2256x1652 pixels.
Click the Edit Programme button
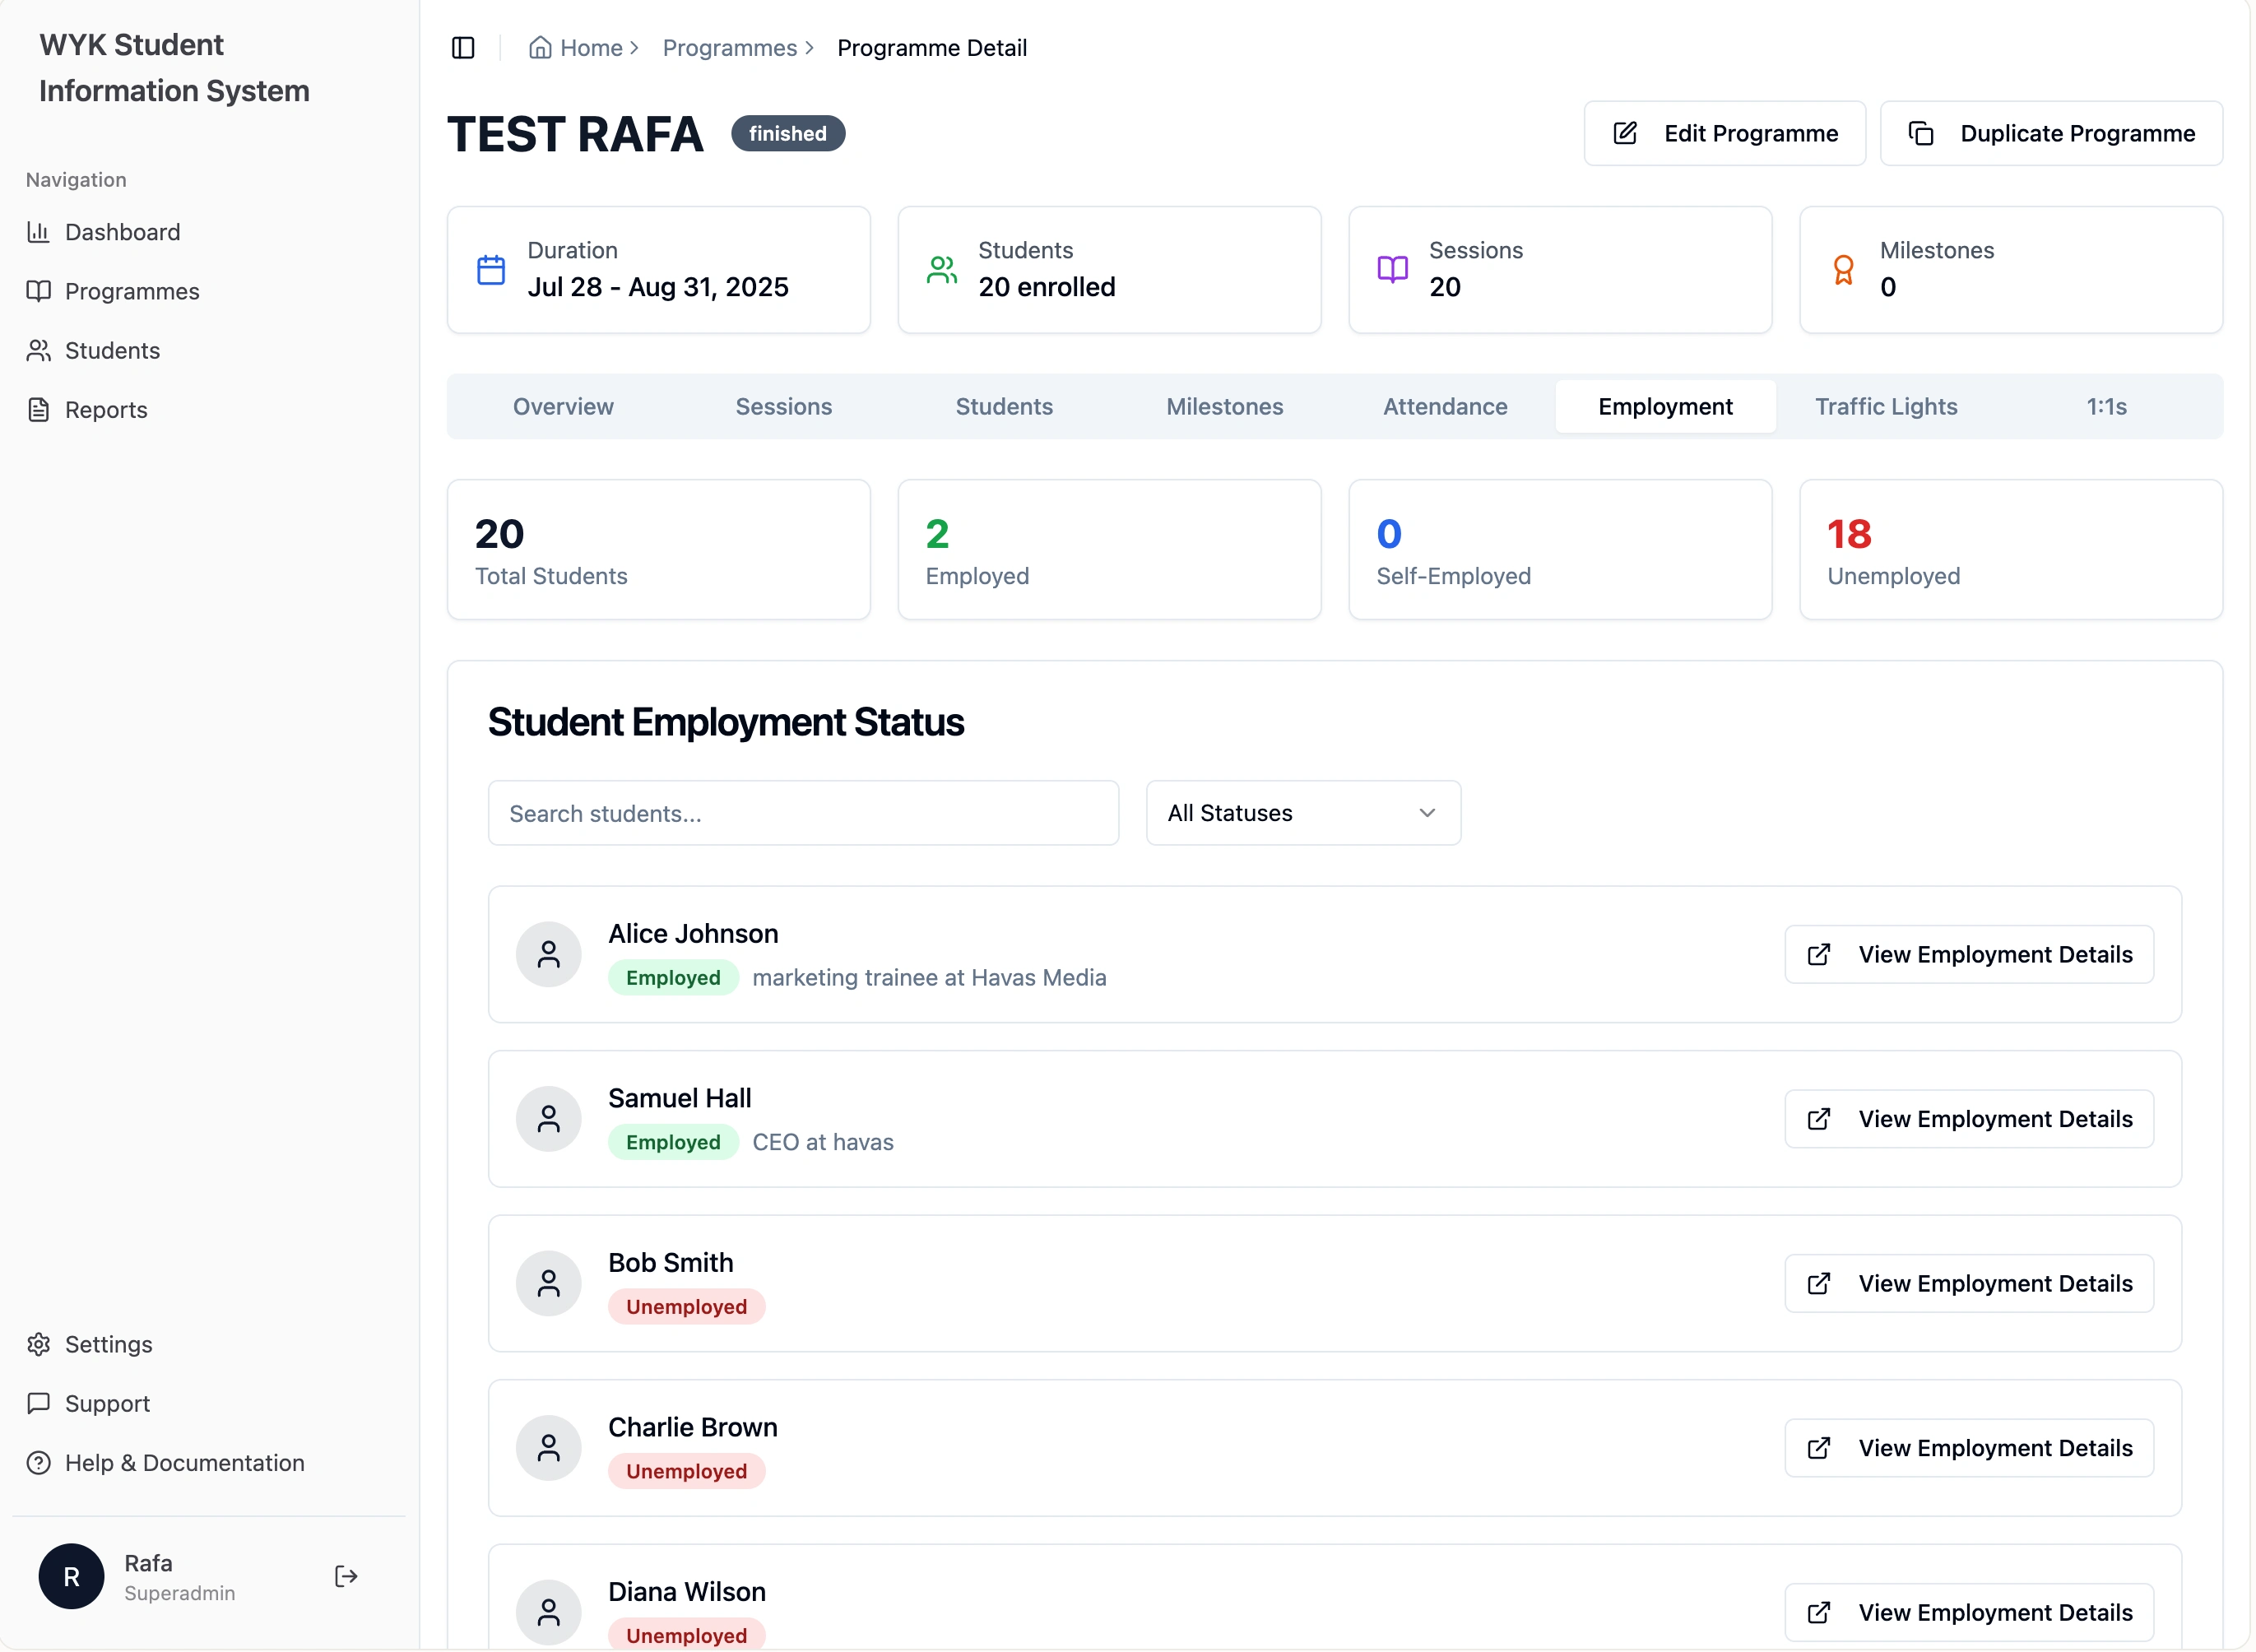1724,134
